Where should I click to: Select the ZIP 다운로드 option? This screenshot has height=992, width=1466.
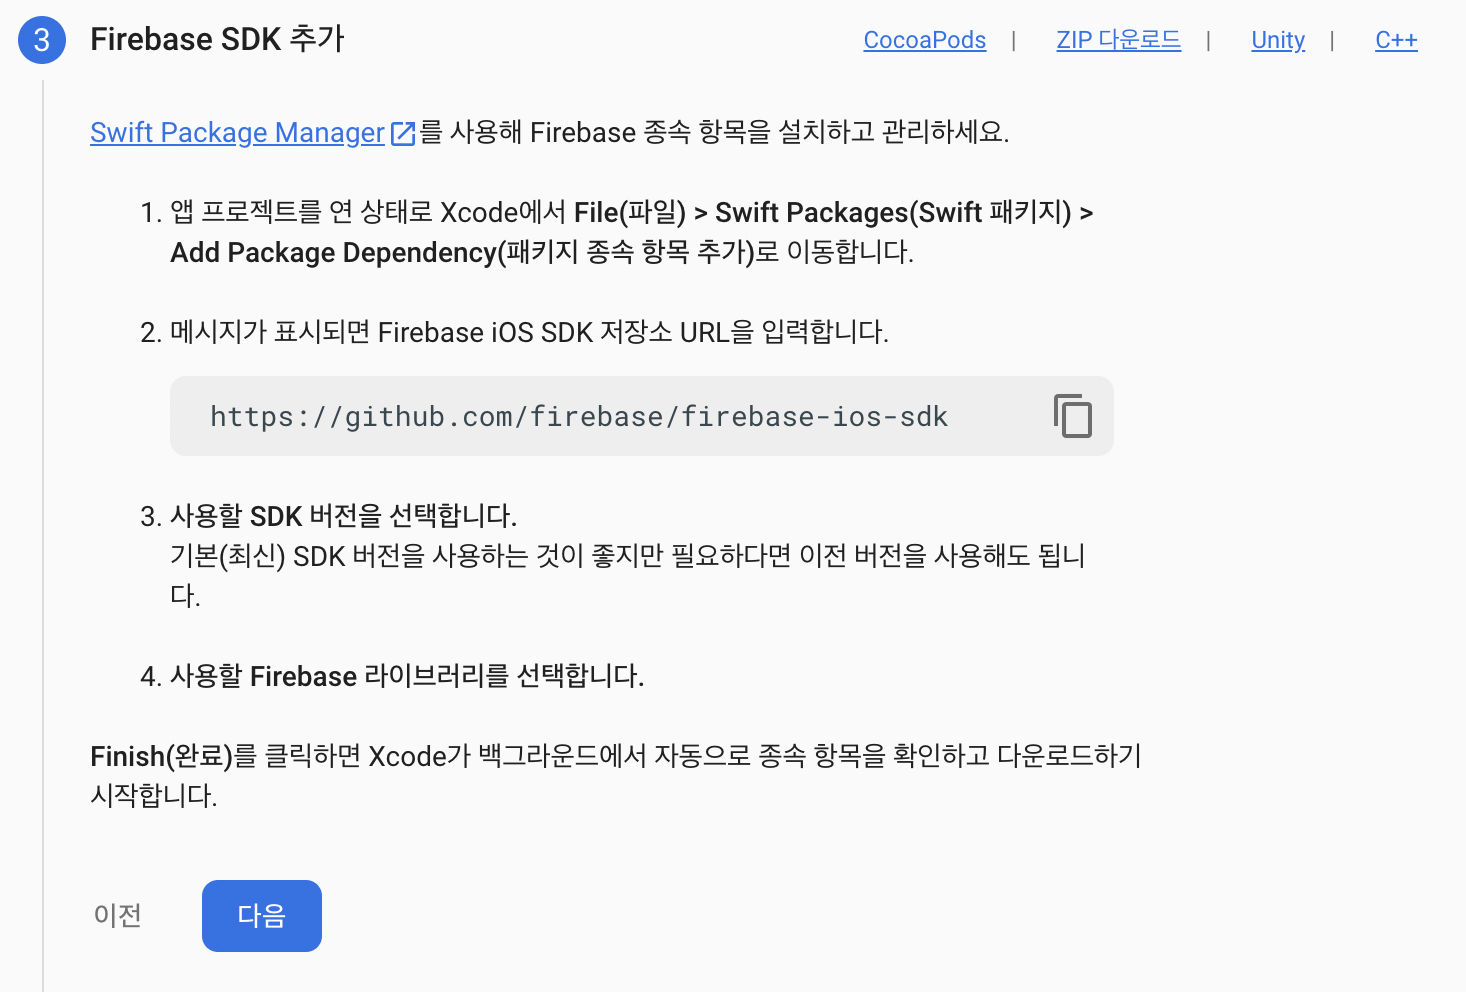pyautogui.click(x=1118, y=40)
